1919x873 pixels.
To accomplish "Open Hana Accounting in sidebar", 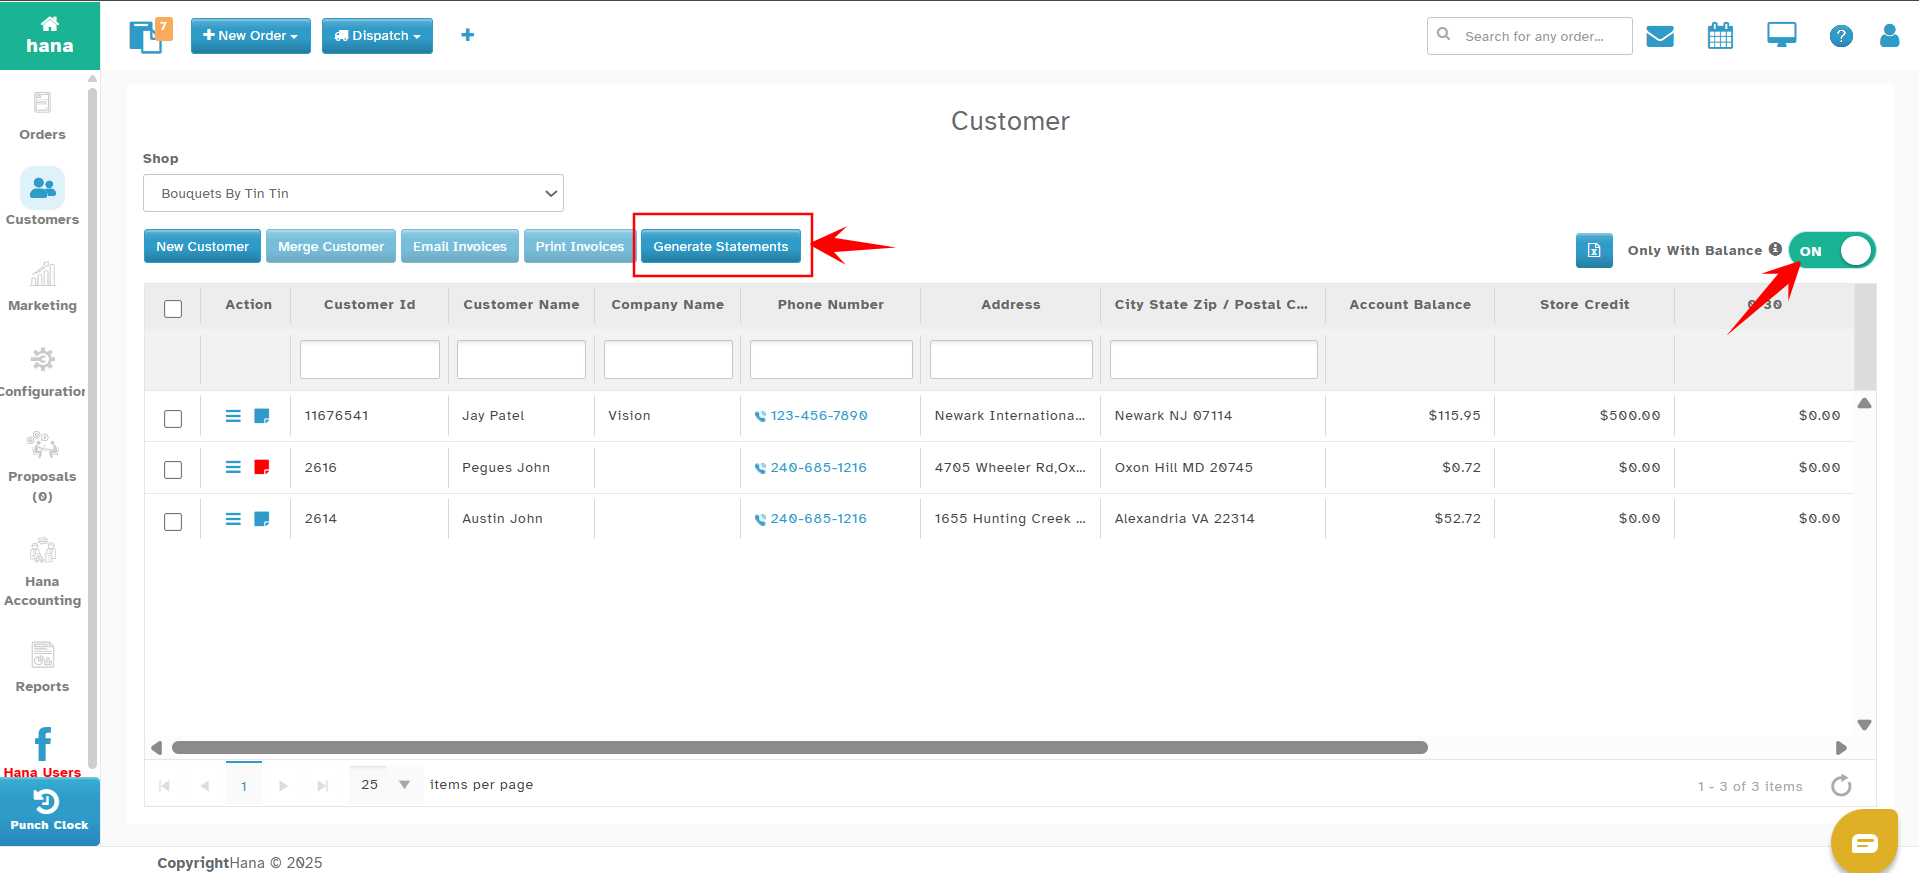I will 42,572.
